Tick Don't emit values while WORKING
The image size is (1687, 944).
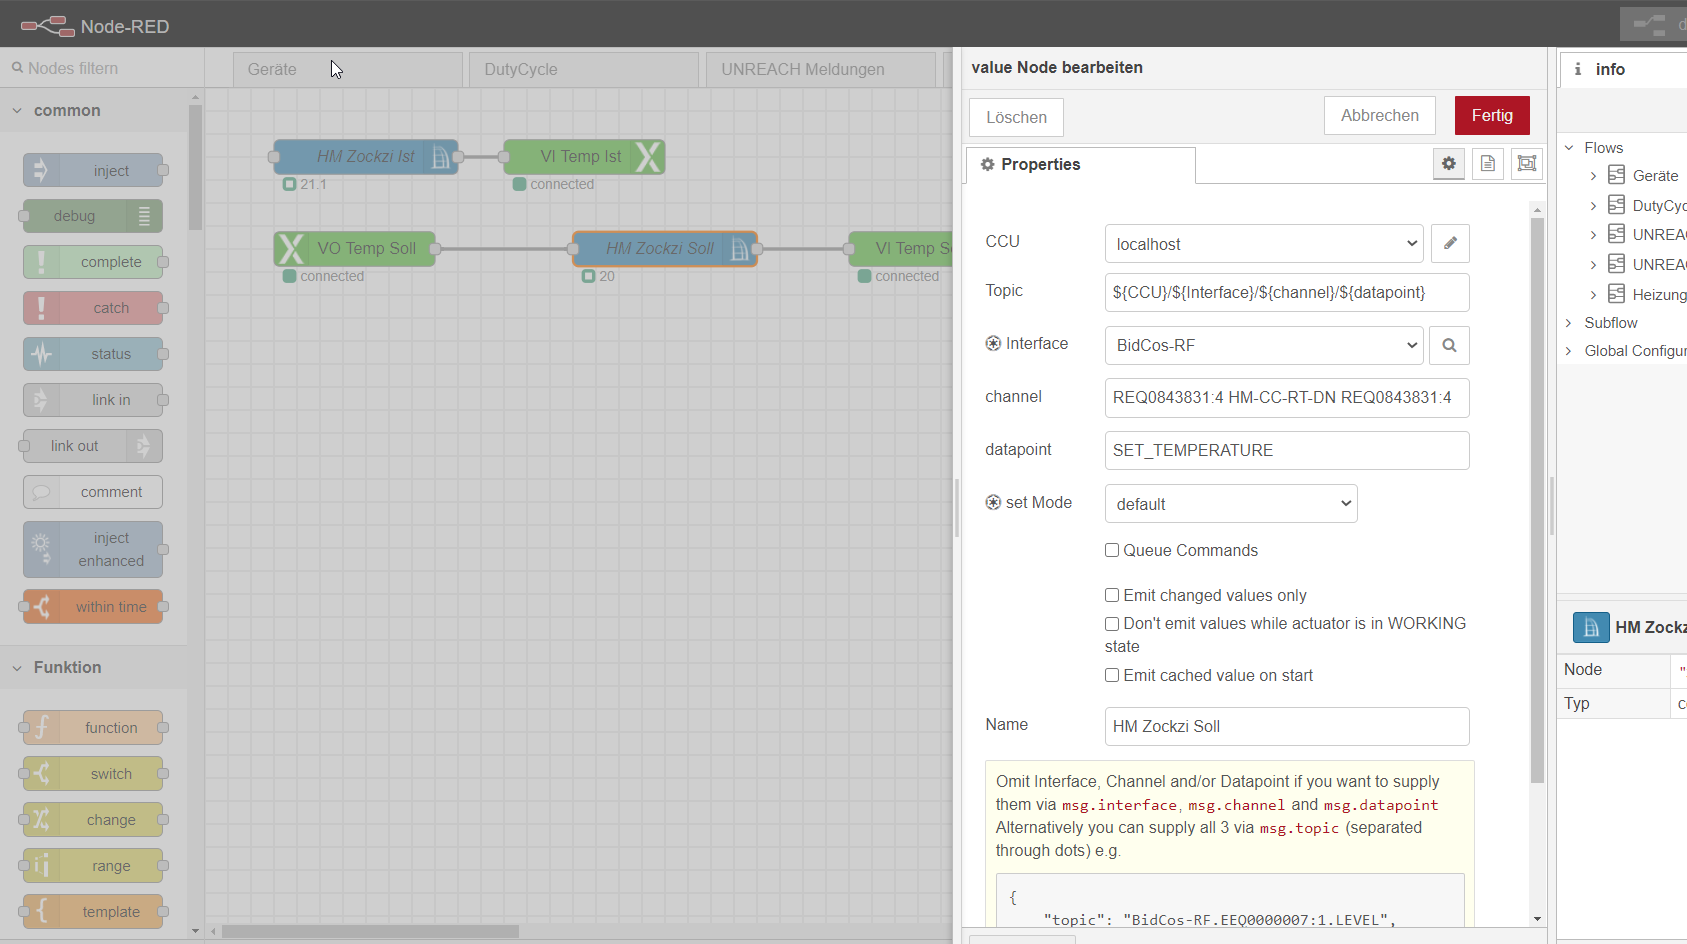click(1112, 624)
